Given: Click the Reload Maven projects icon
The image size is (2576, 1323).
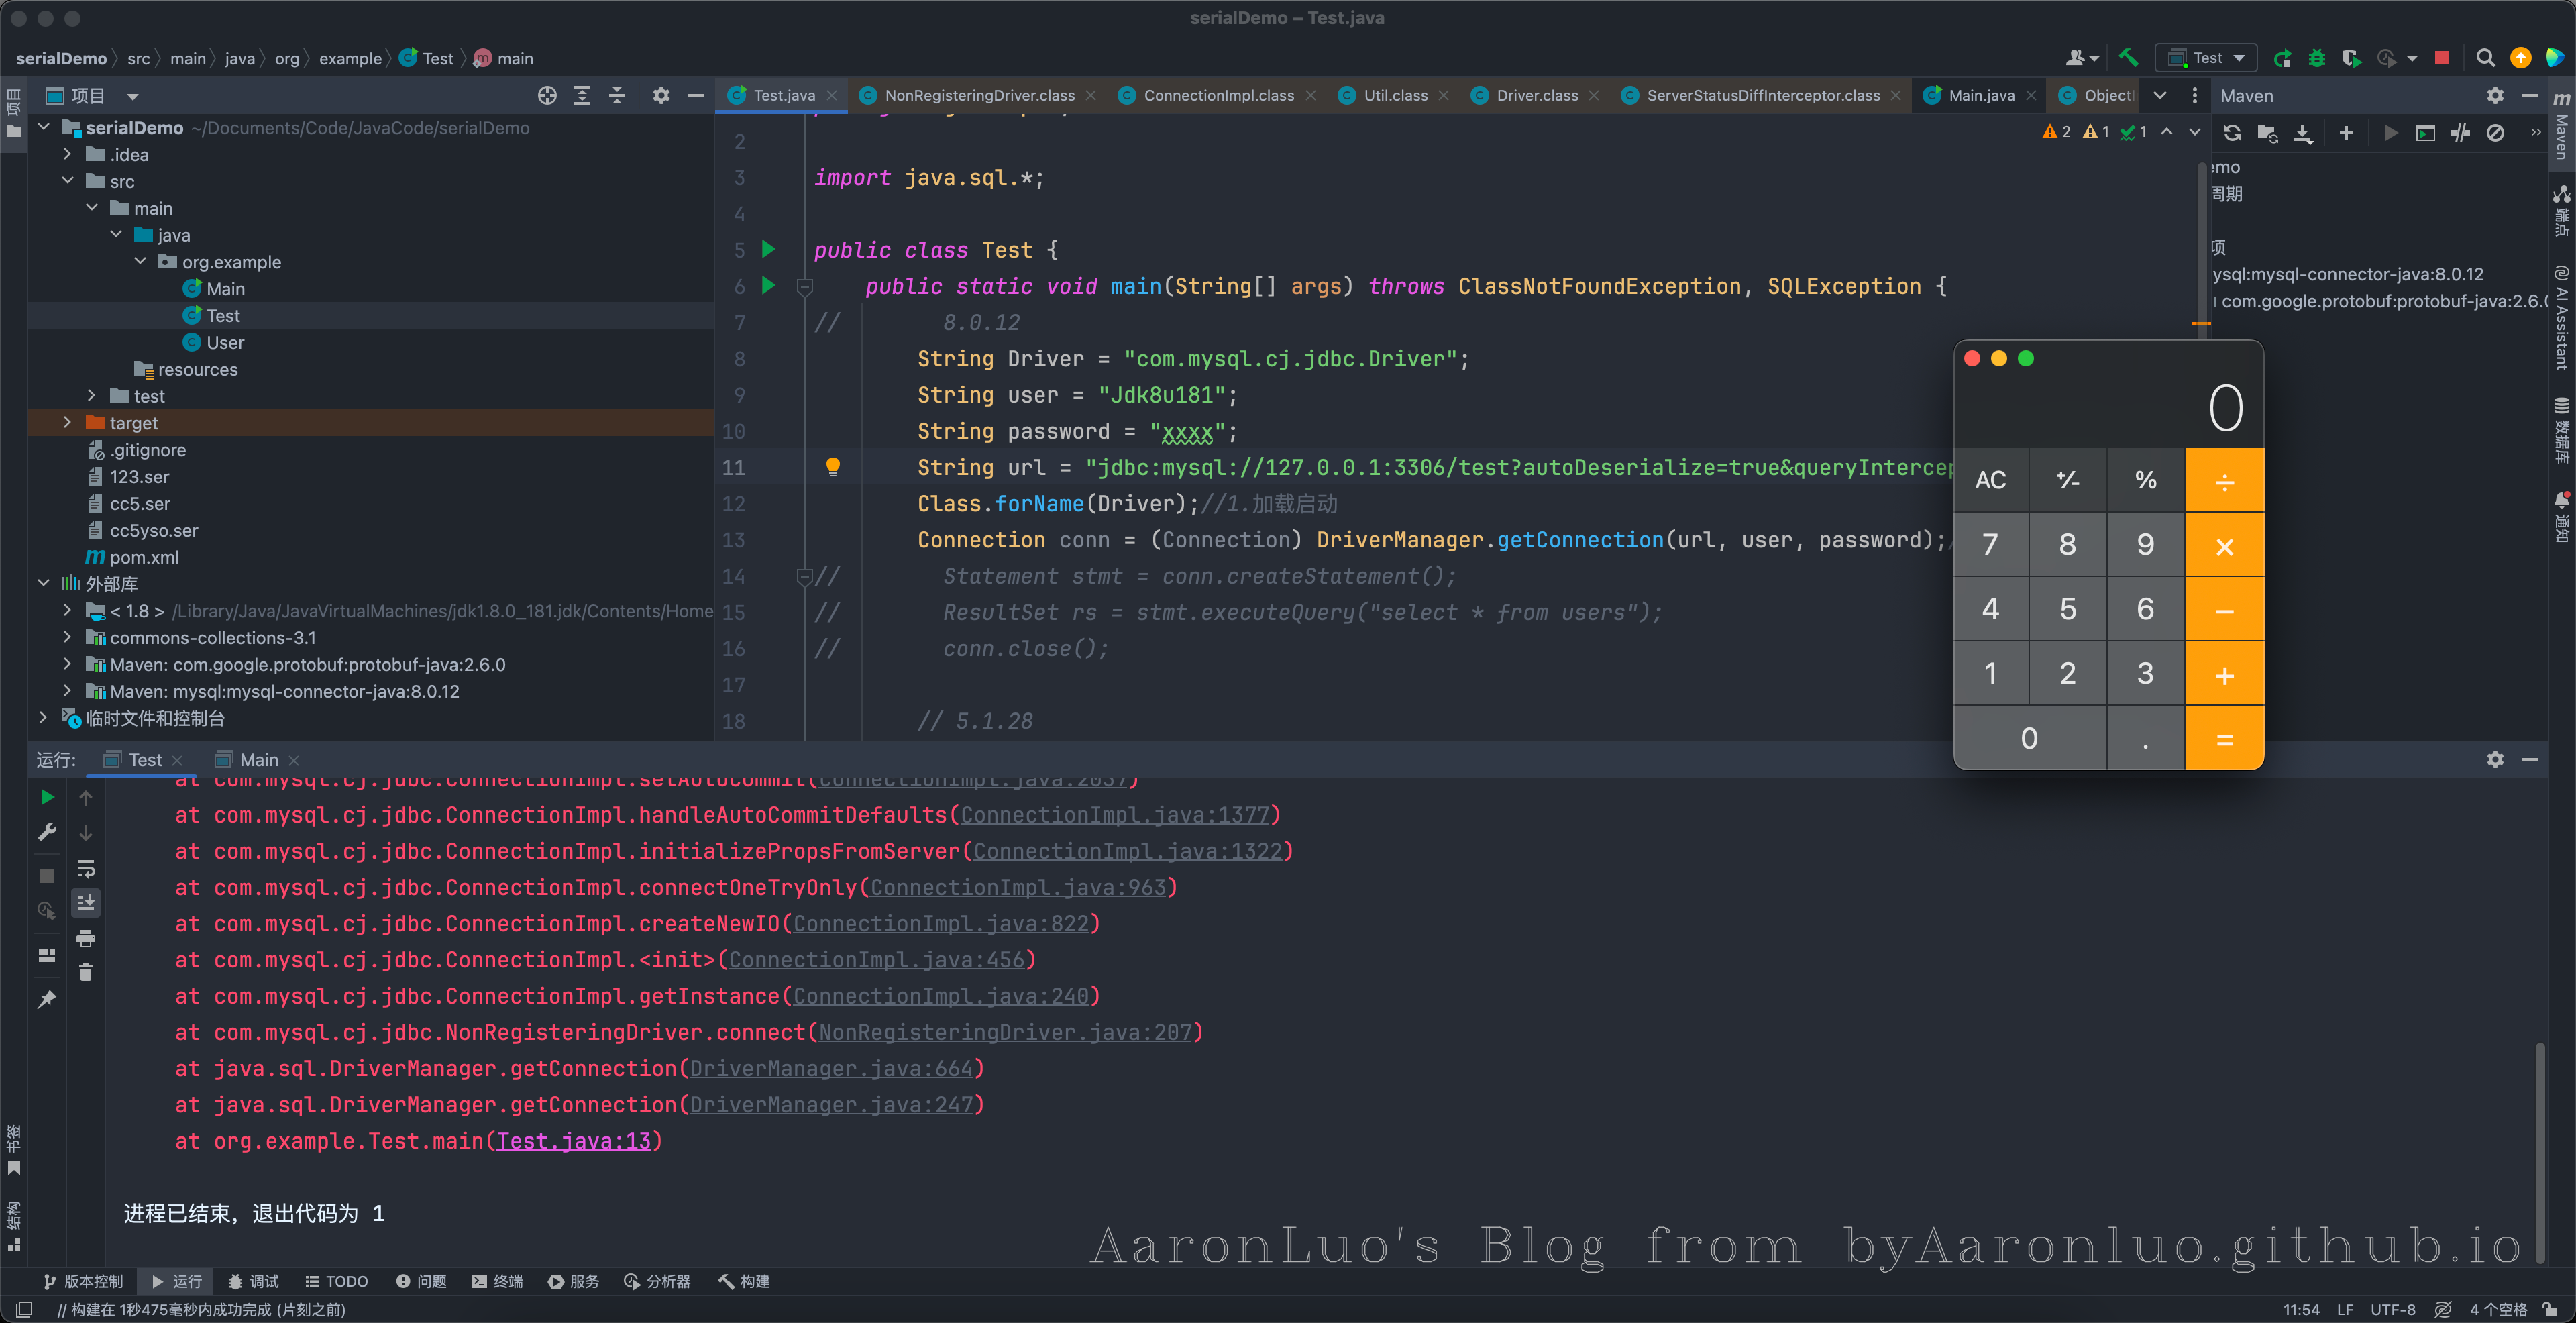Looking at the screenshot, I should [x=2232, y=133].
